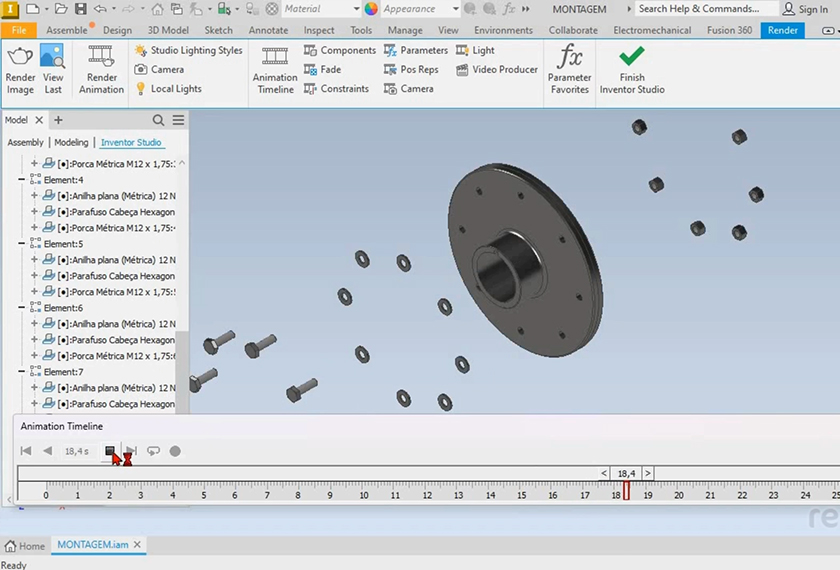
Task: Collapse the Element:4 tree node
Action: pos(23,180)
